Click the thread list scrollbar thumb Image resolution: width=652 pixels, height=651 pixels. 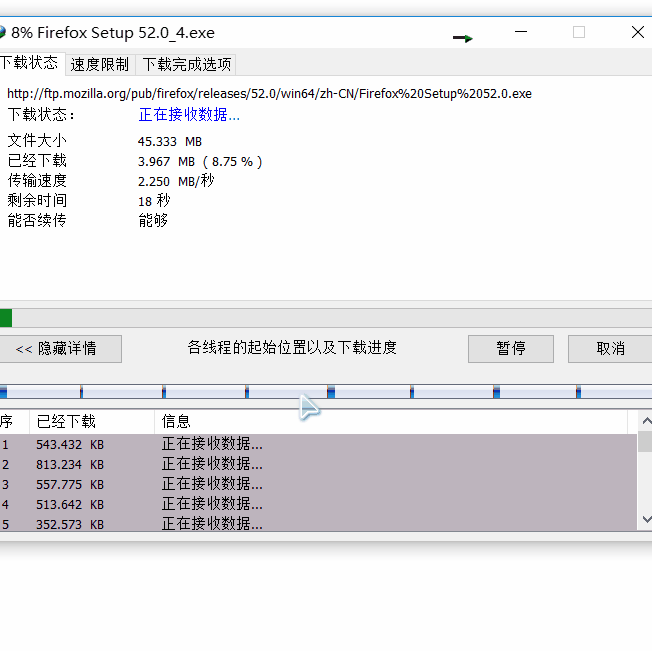pyautogui.click(x=645, y=441)
